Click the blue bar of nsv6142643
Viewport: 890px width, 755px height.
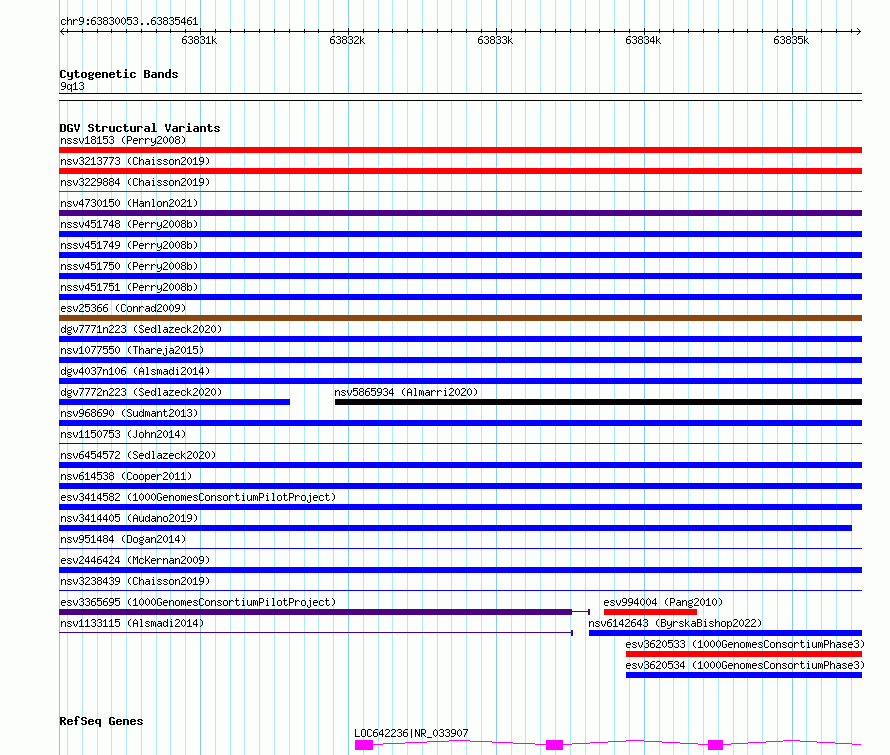(725, 633)
